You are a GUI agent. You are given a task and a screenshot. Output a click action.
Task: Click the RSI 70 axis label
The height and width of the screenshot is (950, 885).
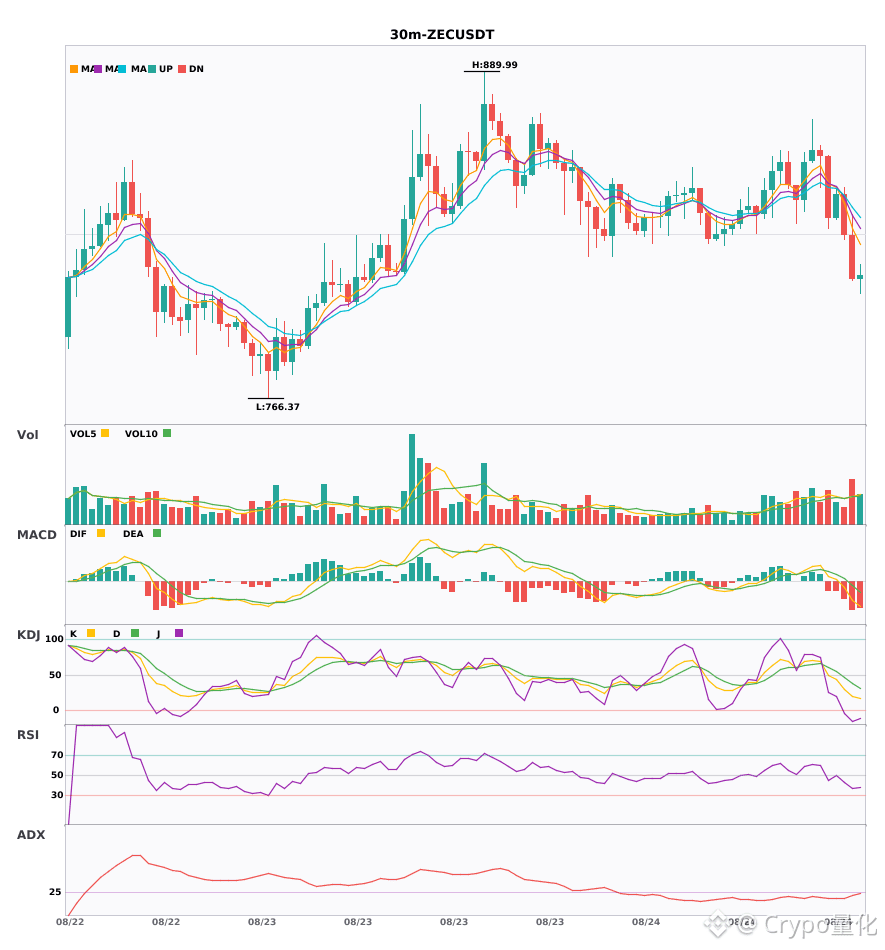coord(57,755)
